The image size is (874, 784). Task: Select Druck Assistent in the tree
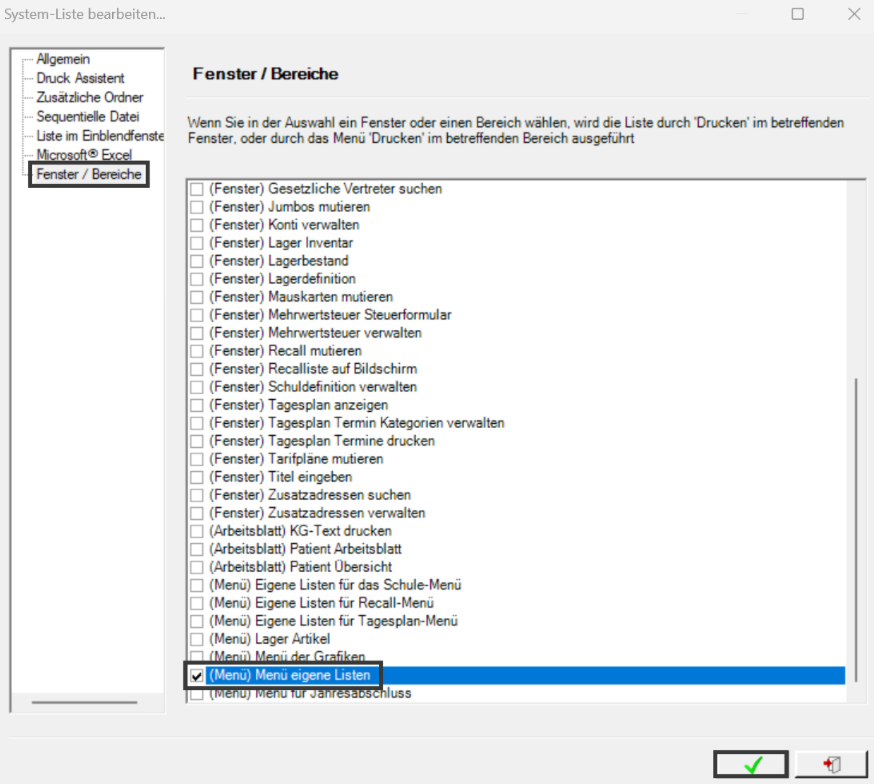click(x=80, y=78)
